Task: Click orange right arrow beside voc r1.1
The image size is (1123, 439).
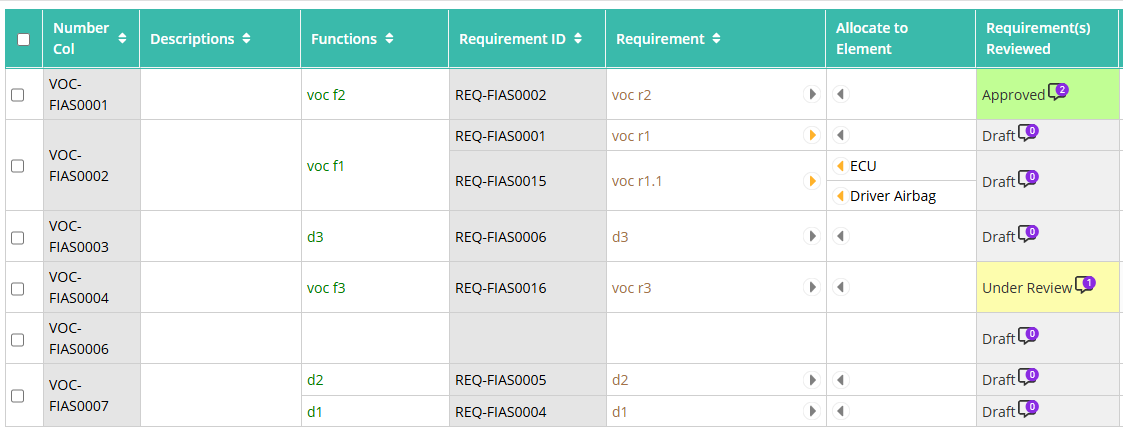Action: [x=811, y=180]
